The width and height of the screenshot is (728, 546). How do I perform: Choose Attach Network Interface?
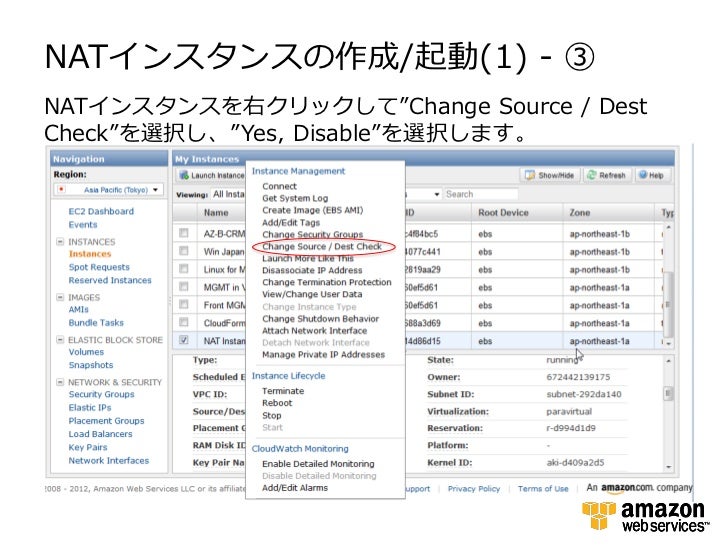314,331
